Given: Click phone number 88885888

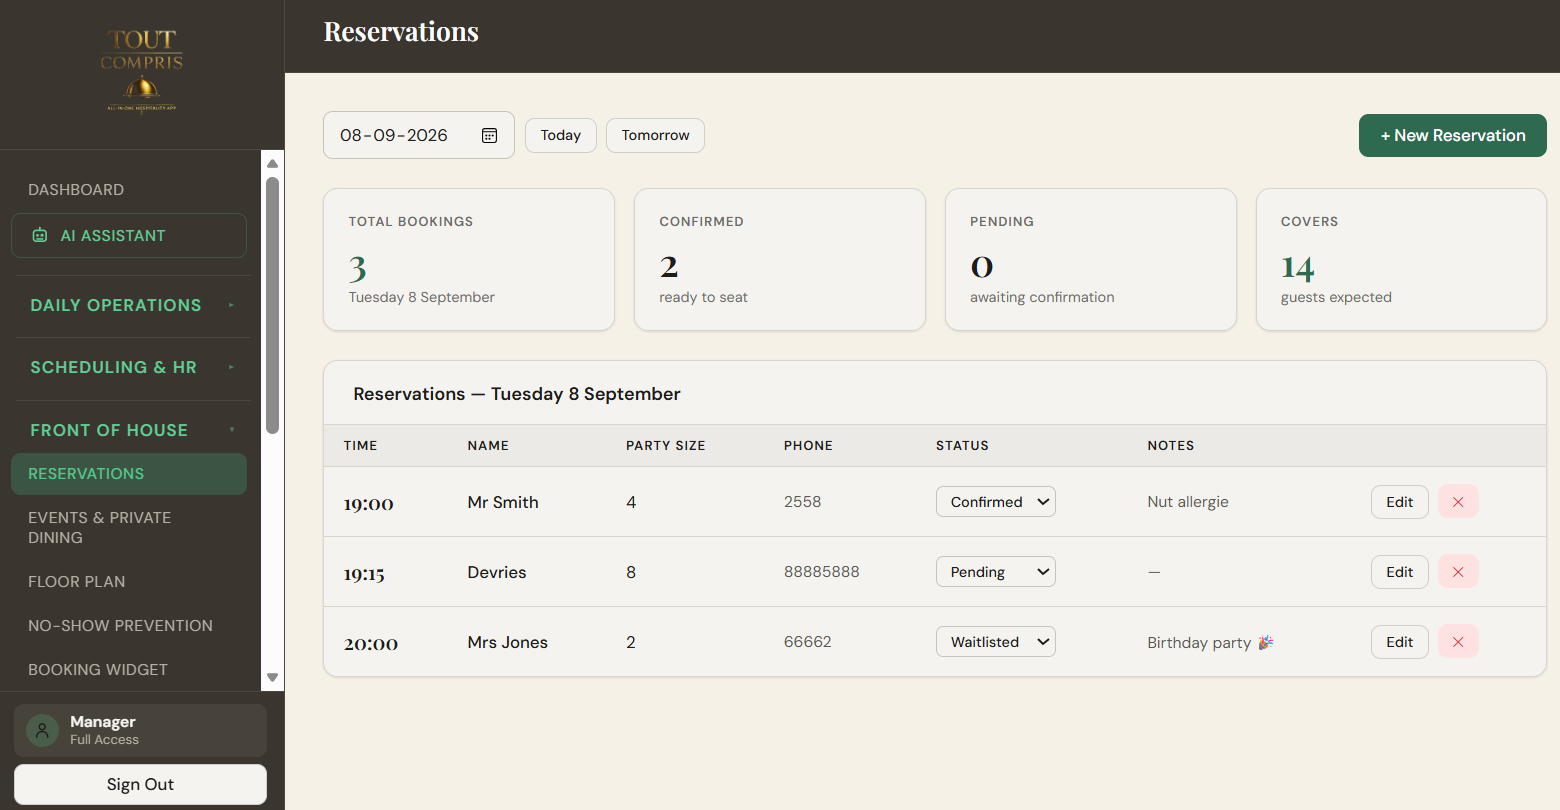Looking at the screenshot, I should click(822, 572).
